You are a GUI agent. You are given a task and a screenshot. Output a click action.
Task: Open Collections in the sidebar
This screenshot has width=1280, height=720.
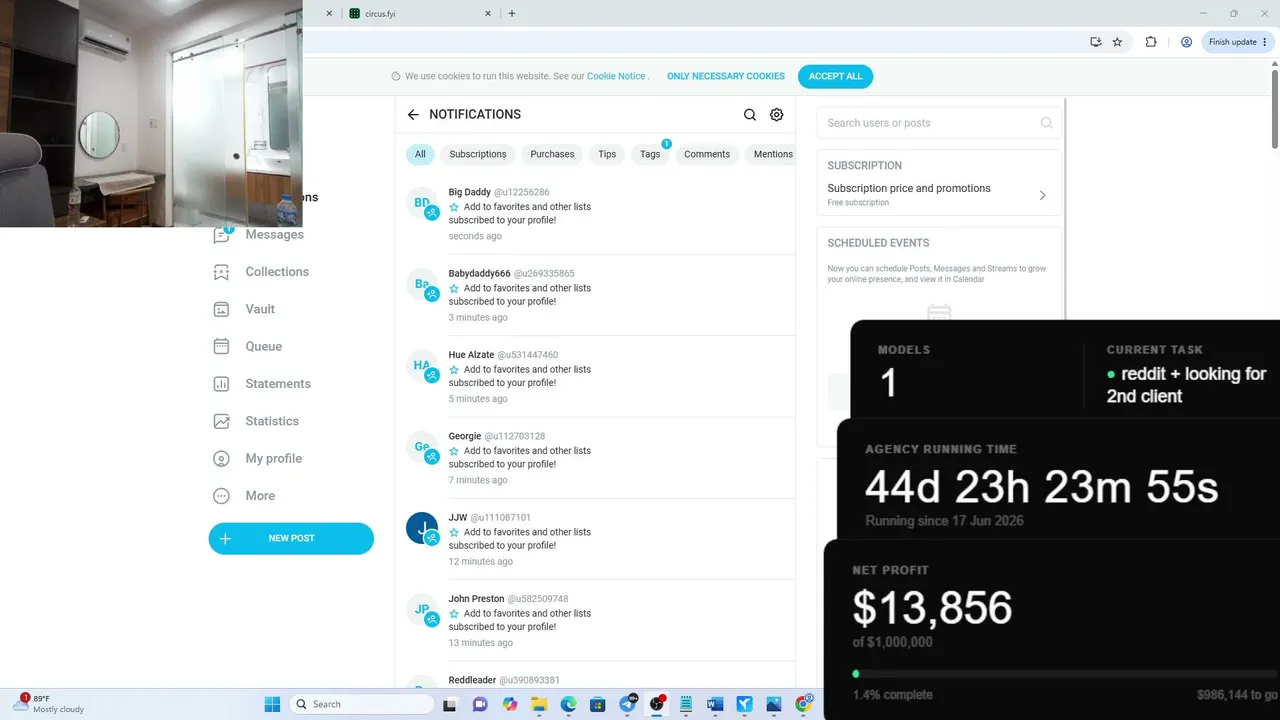click(277, 272)
